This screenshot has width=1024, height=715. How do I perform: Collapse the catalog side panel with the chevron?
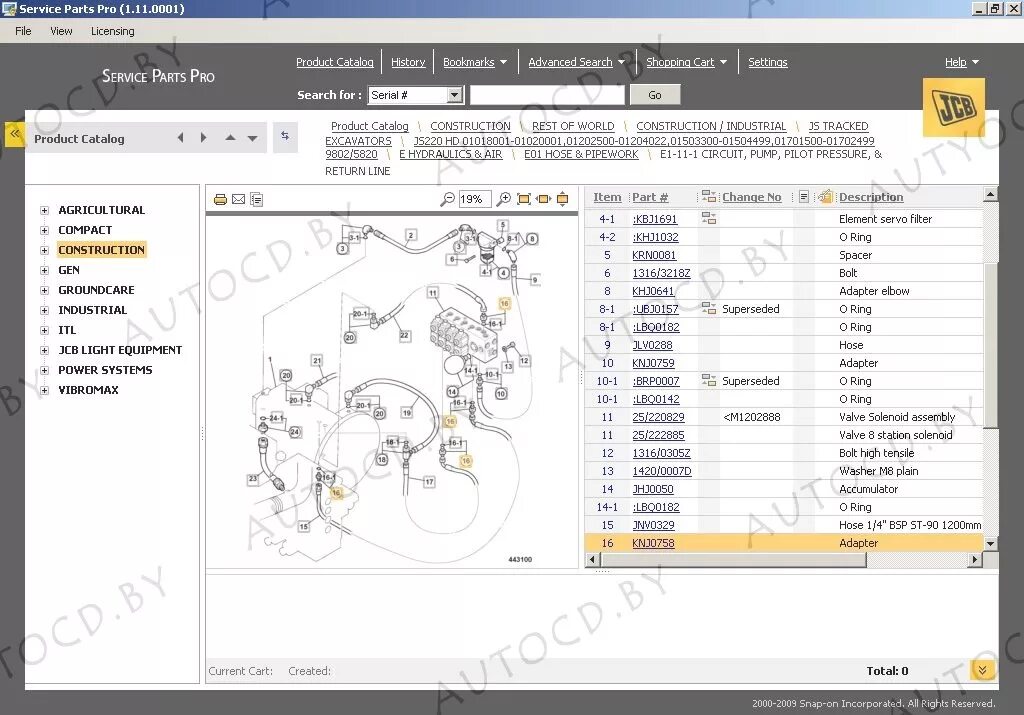click(14, 135)
